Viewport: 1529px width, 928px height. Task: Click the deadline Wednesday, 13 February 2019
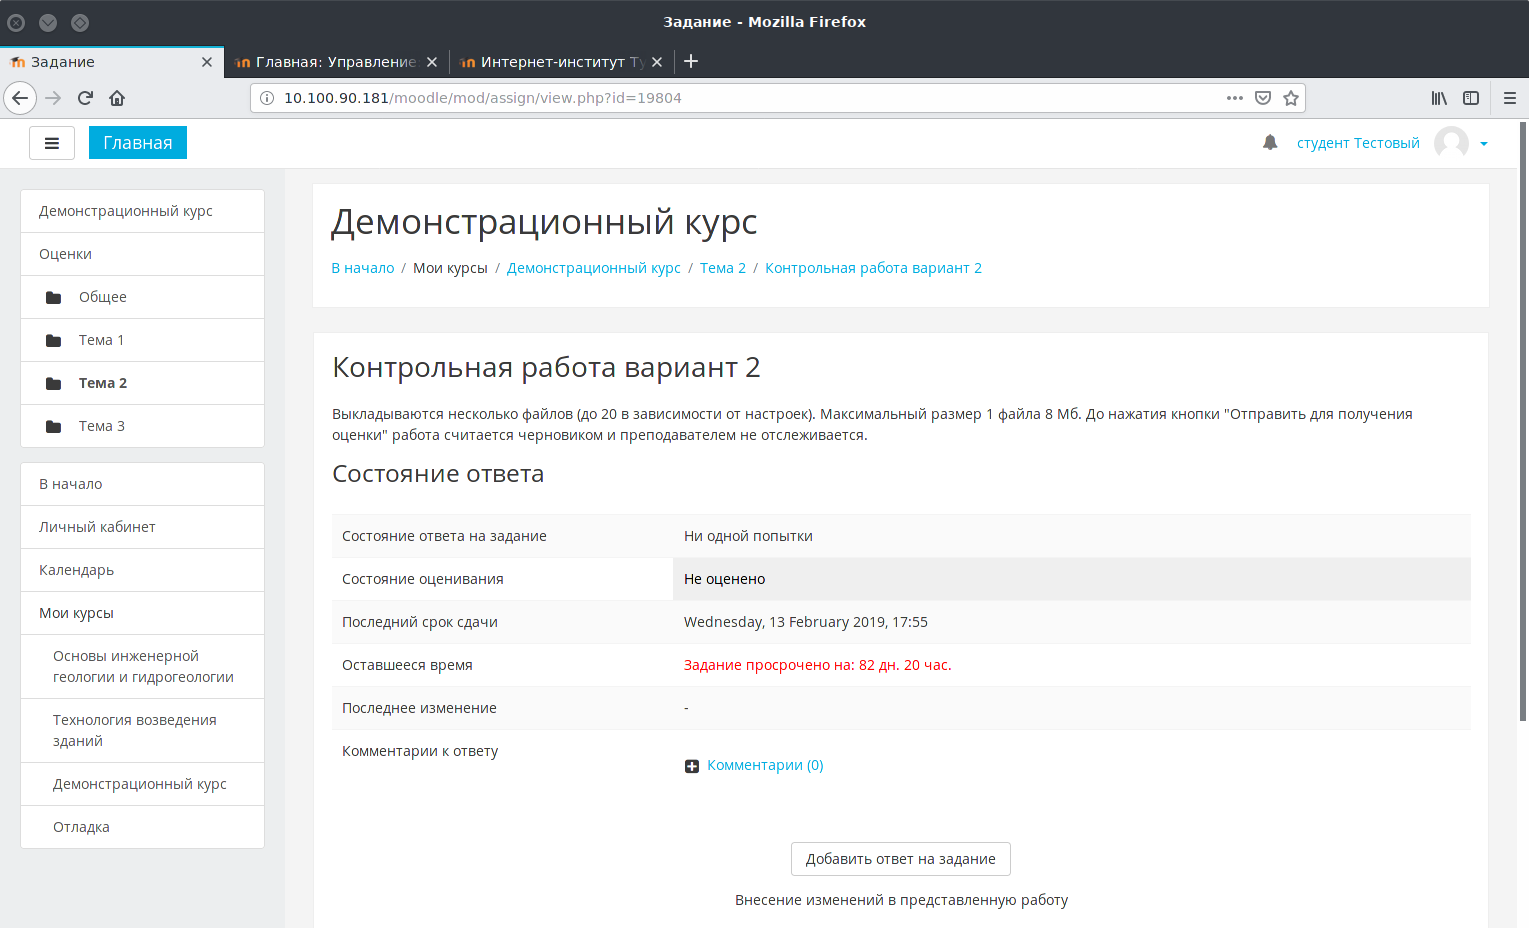click(x=806, y=622)
